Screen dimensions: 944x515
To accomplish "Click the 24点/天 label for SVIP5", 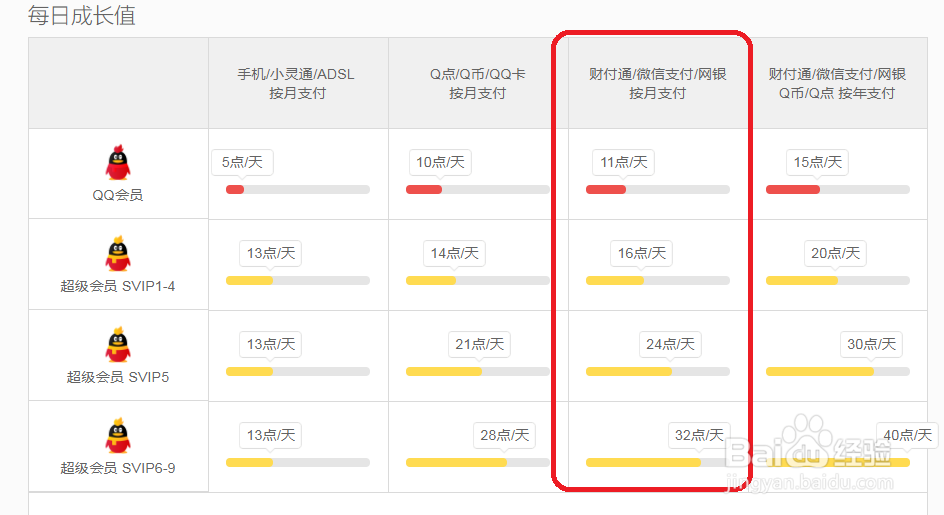I will tap(670, 344).
